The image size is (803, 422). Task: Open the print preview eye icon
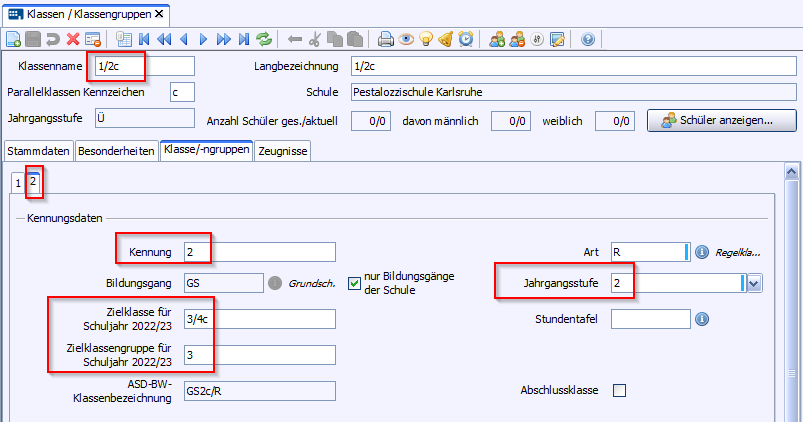coord(406,40)
